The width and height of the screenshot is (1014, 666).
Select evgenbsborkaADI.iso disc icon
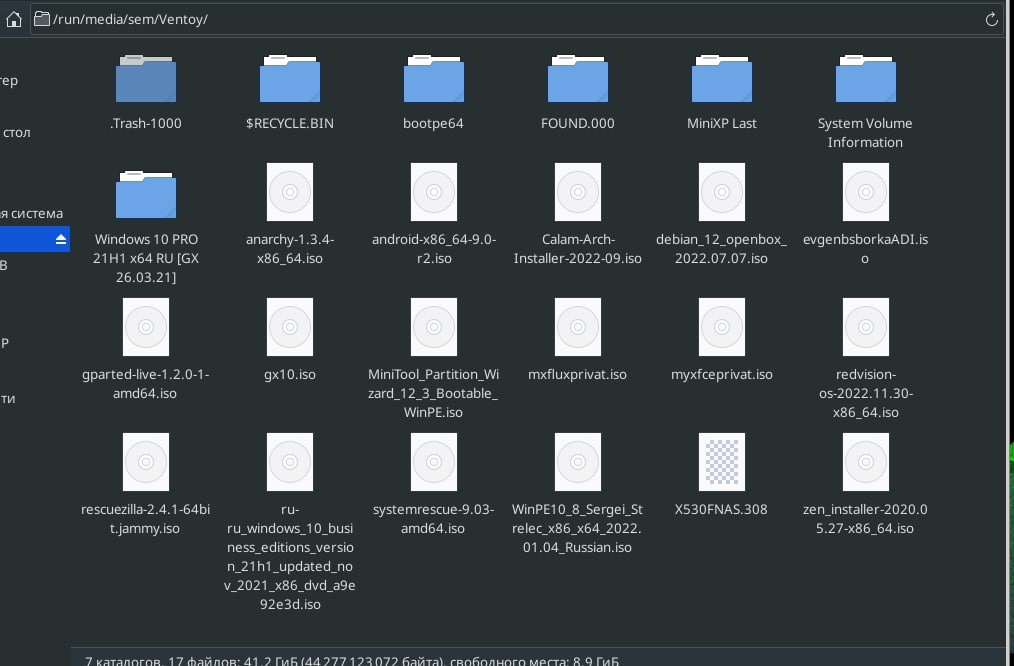click(866, 192)
